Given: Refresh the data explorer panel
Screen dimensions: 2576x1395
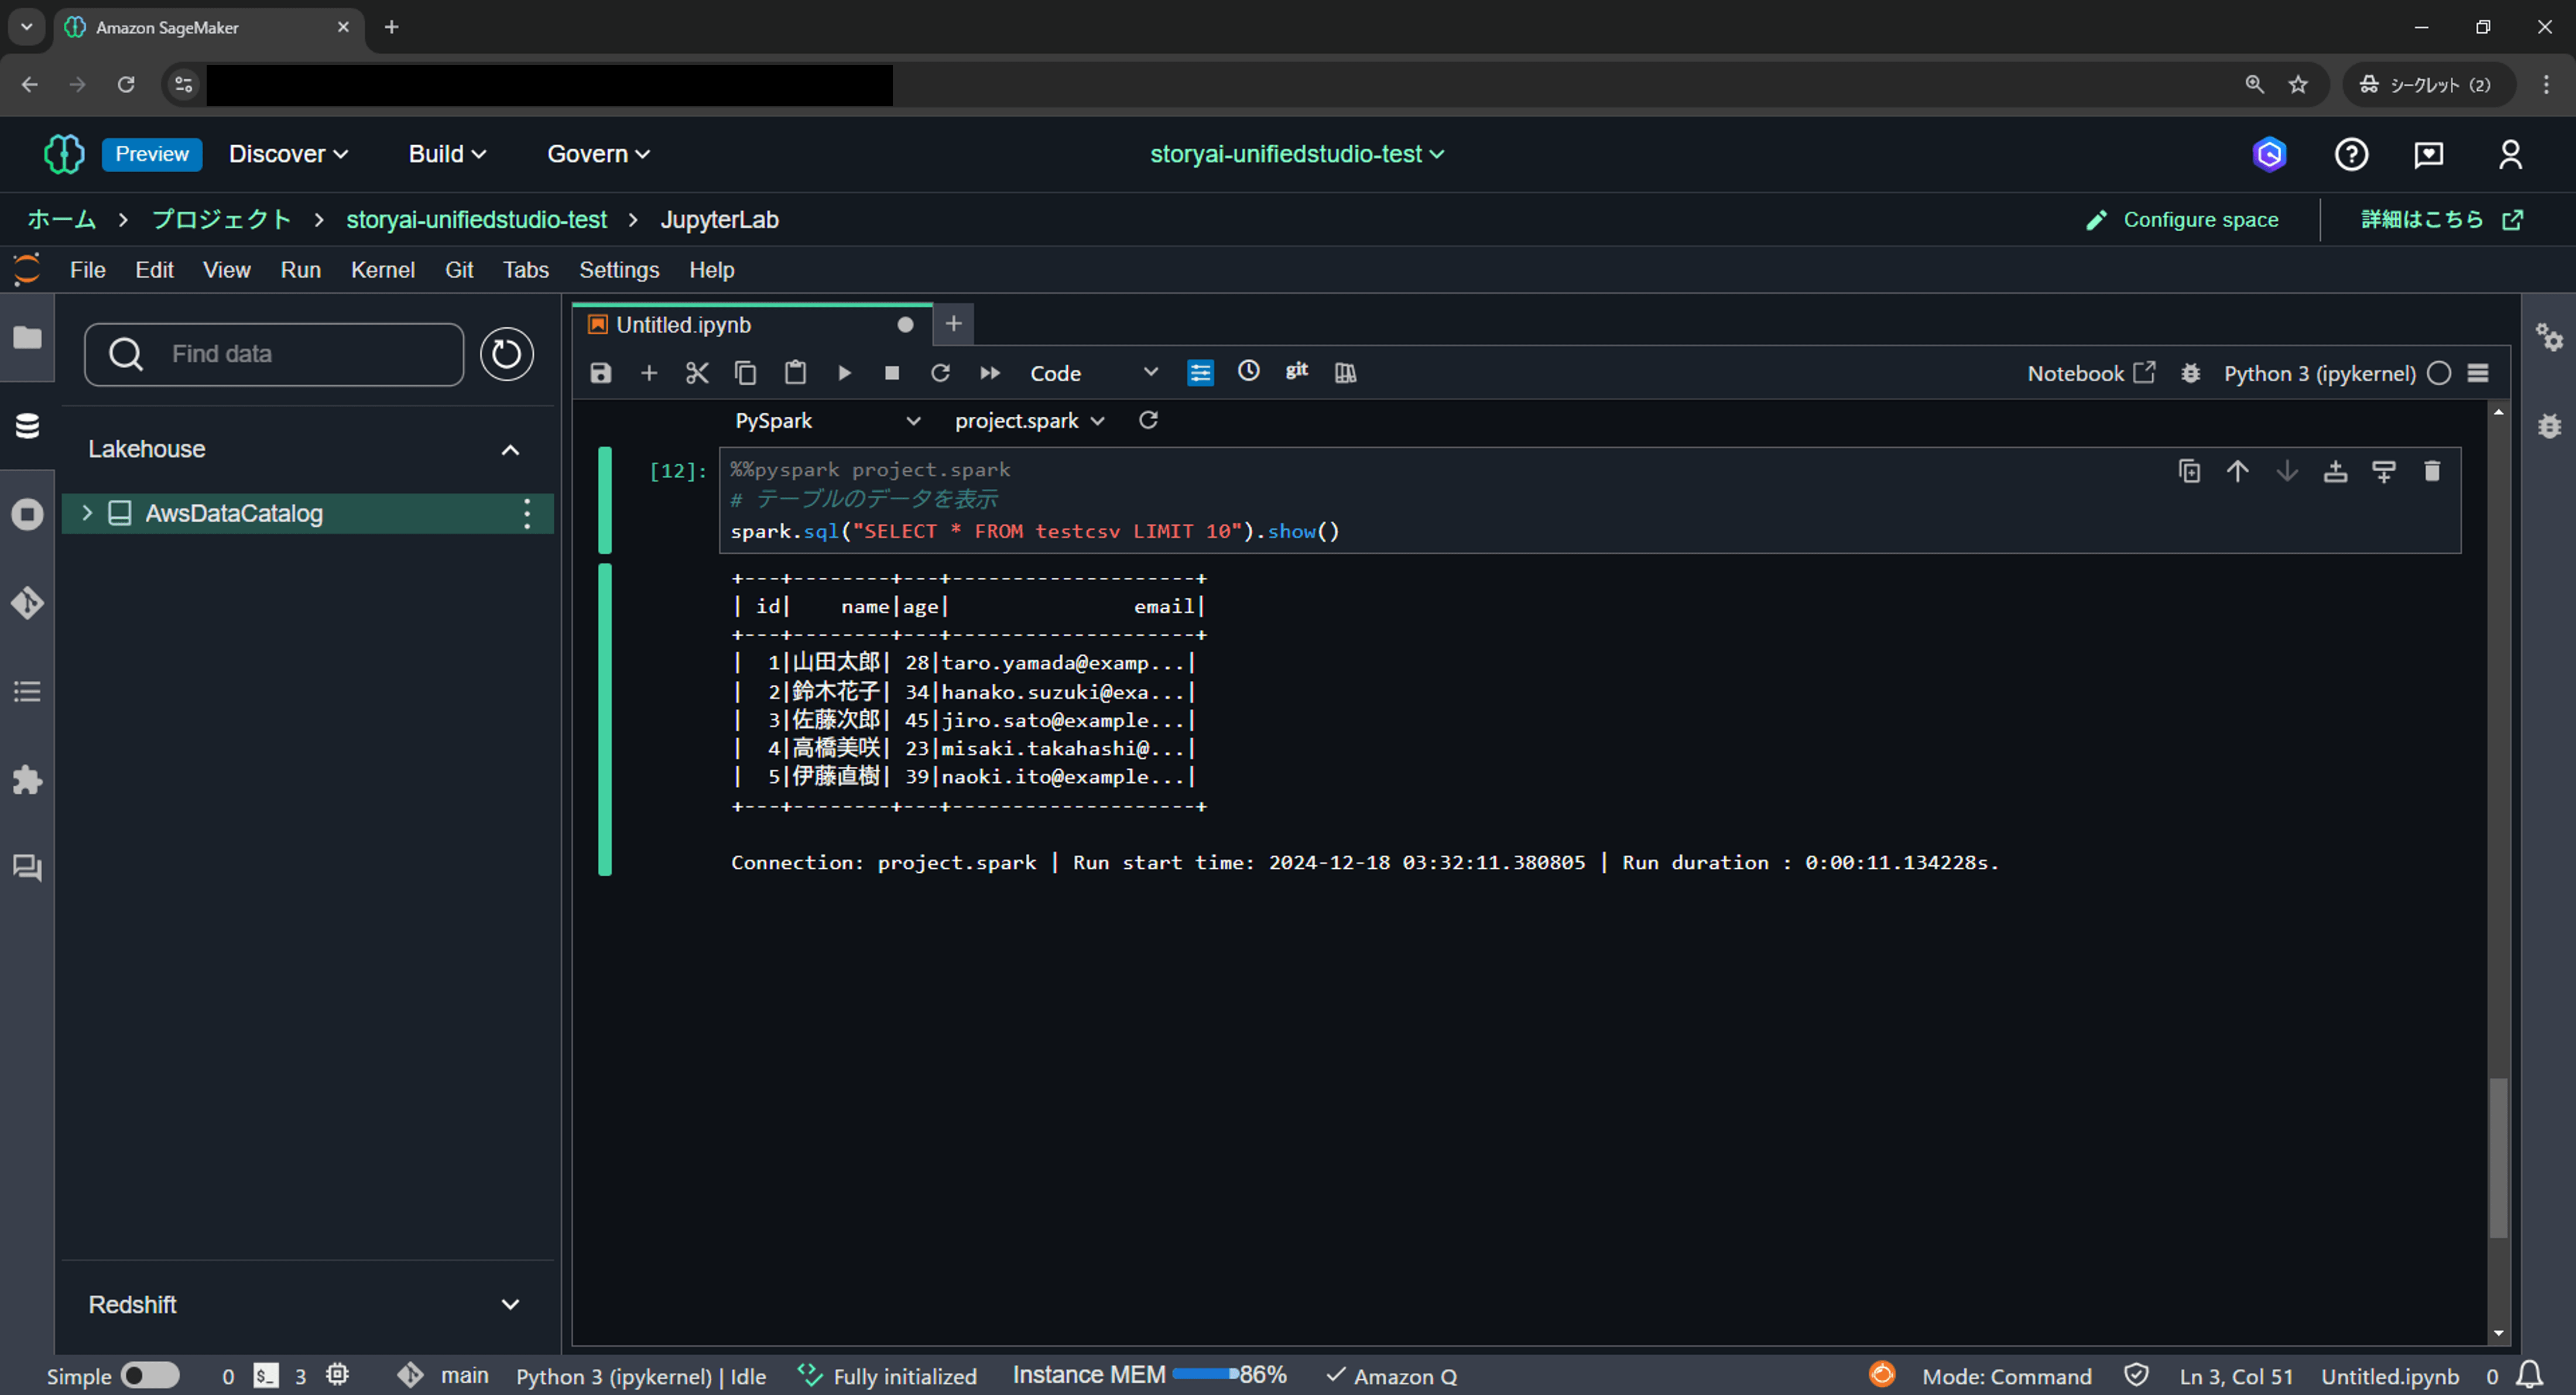Looking at the screenshot, I should [506, 354].
